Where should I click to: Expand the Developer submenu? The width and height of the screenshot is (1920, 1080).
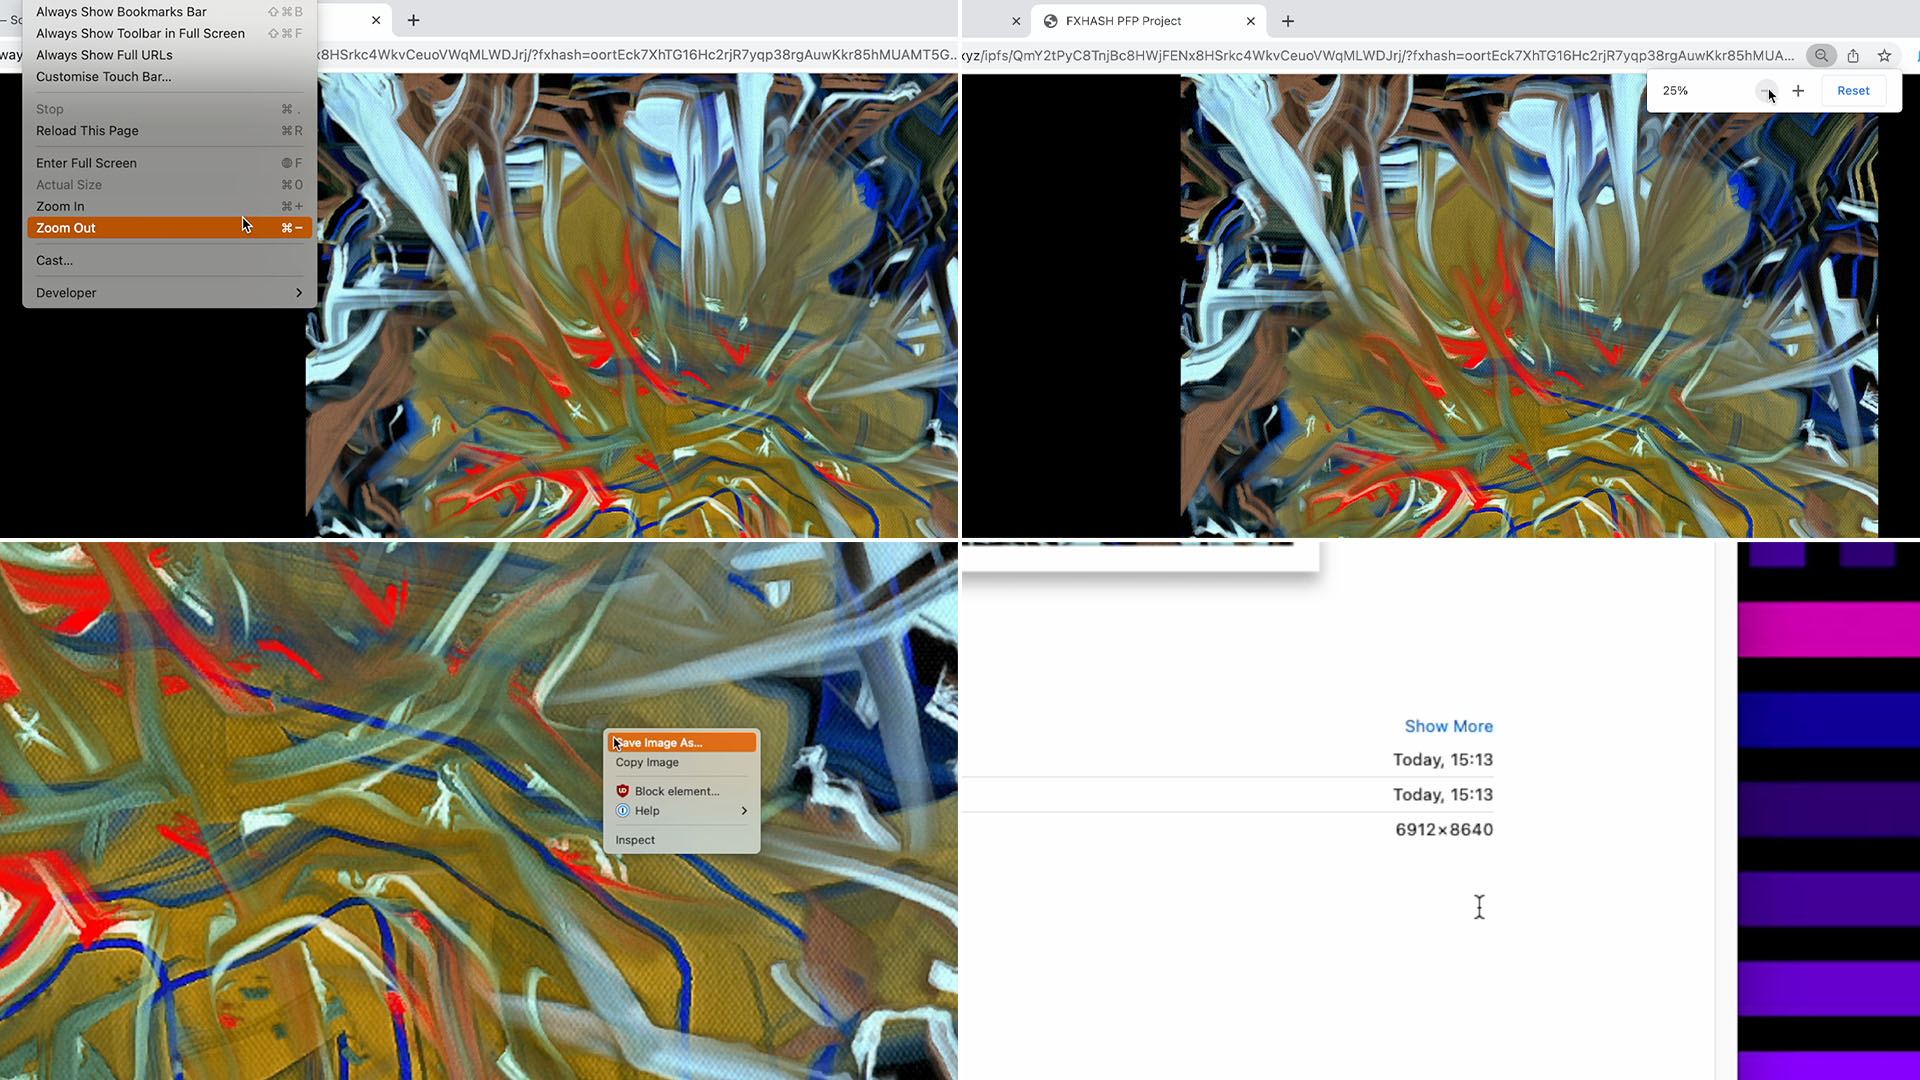pyautogui.click(x=168, y=293)
